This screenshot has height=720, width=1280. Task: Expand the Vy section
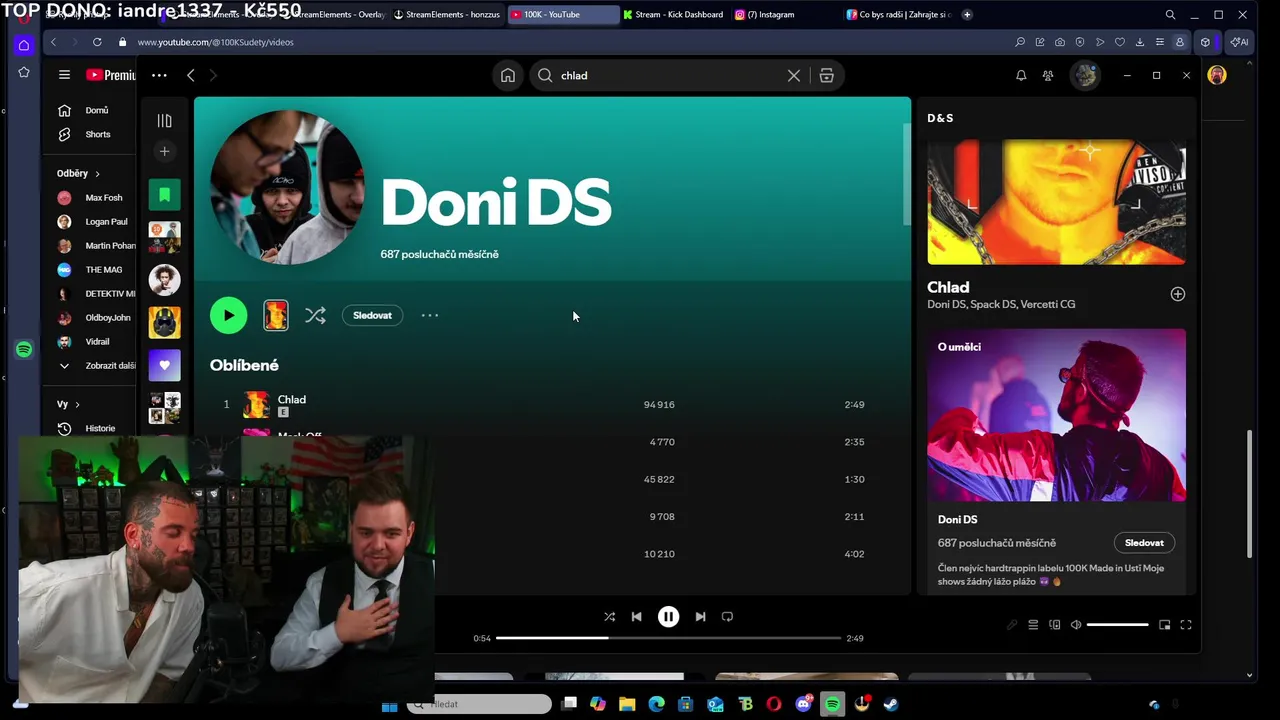[68, 404]
